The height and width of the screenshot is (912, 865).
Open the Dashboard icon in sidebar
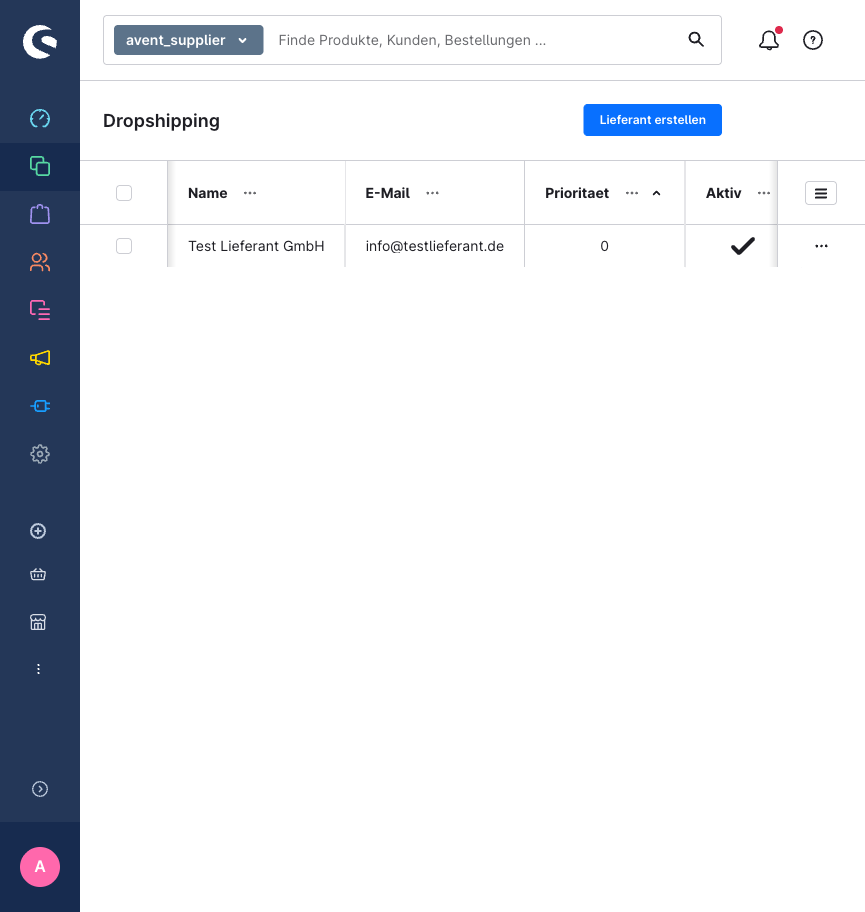pyautogui.click(x=40, y=119)
